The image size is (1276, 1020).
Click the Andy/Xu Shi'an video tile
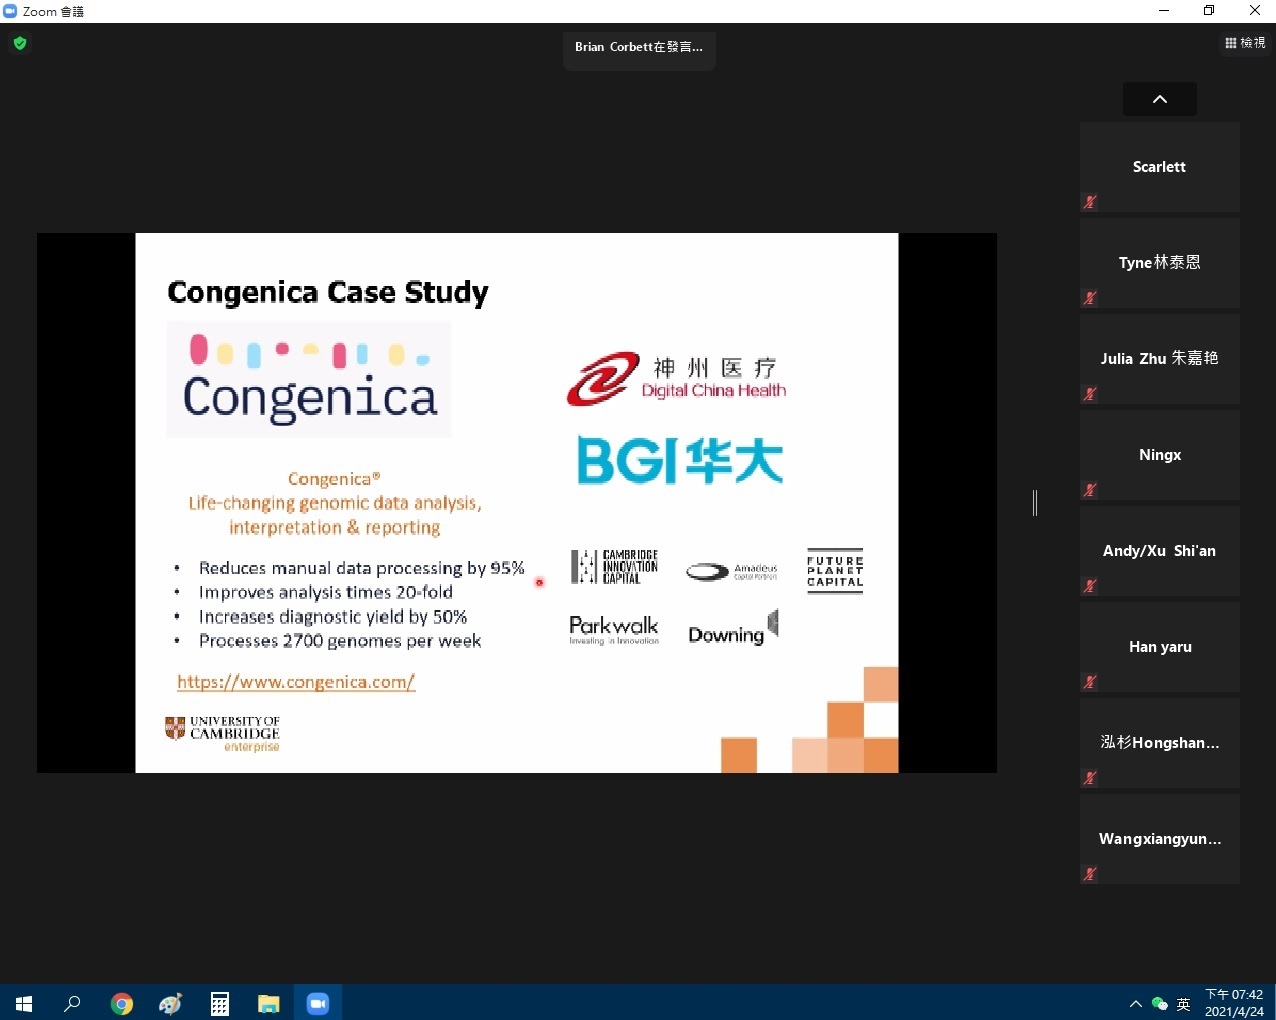point(1159,551)
